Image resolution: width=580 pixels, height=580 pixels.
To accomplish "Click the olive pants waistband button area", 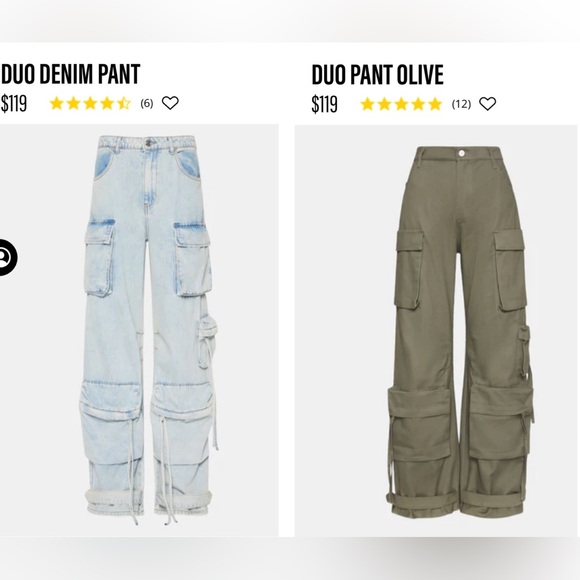I will point(461,153).
